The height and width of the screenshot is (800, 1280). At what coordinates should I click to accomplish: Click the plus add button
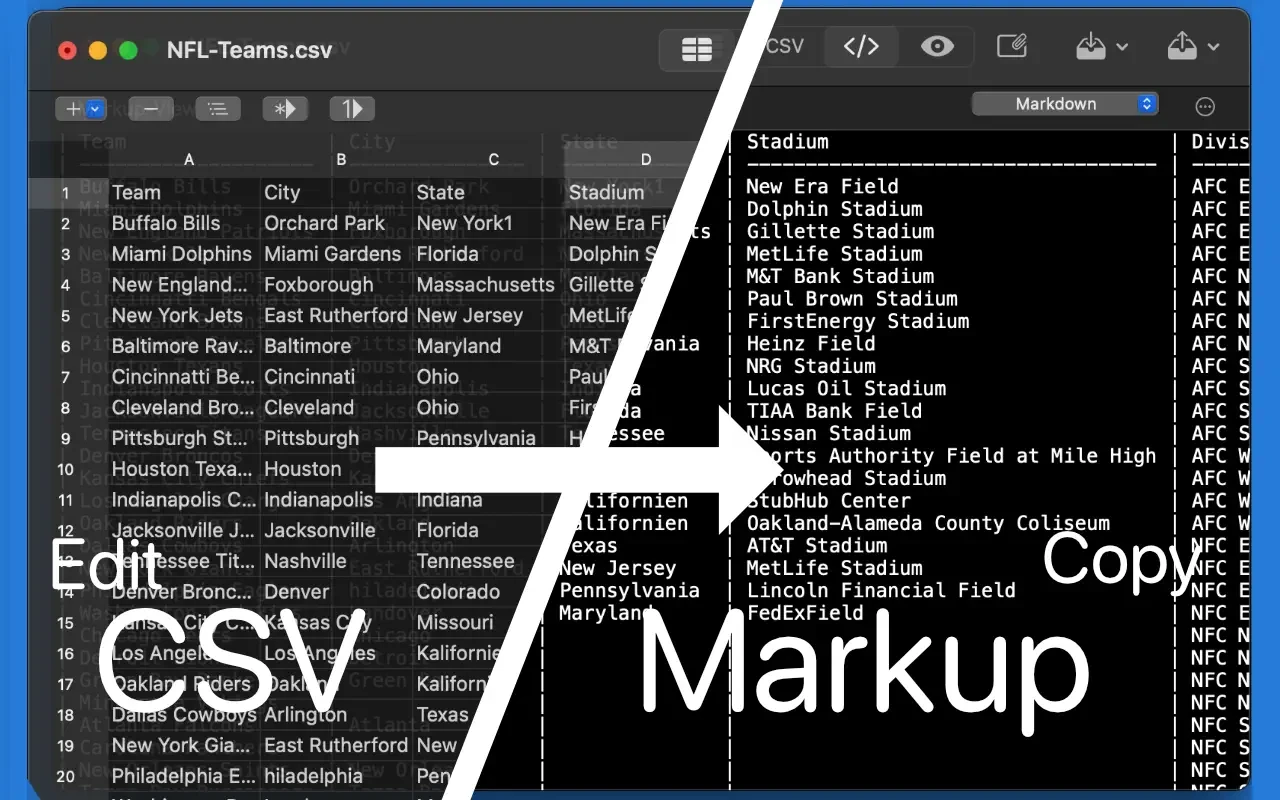point(81,109)
